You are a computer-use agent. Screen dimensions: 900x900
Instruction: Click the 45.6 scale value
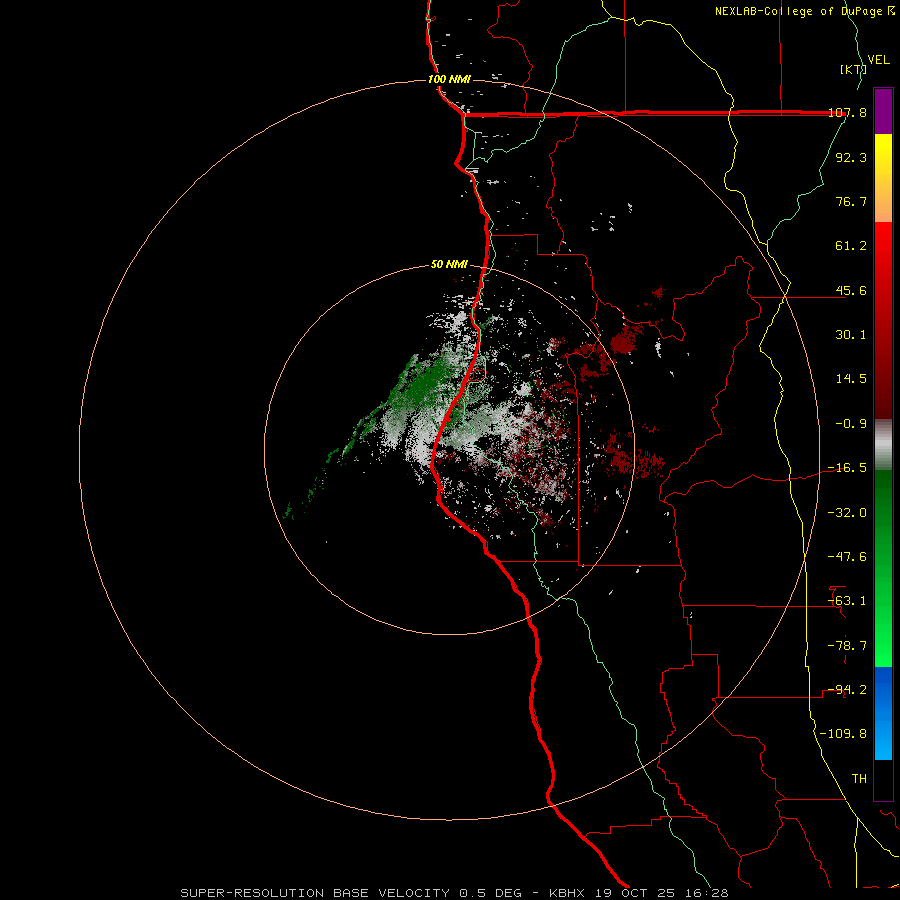pos(851,290)
